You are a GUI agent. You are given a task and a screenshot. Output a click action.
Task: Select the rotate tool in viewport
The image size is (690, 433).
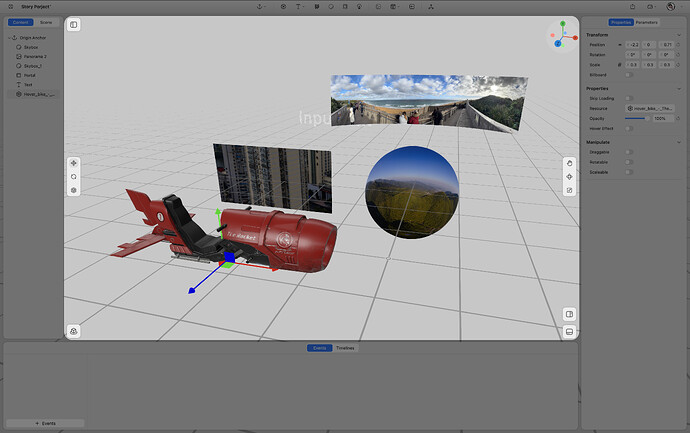click(x=73, y=176)
